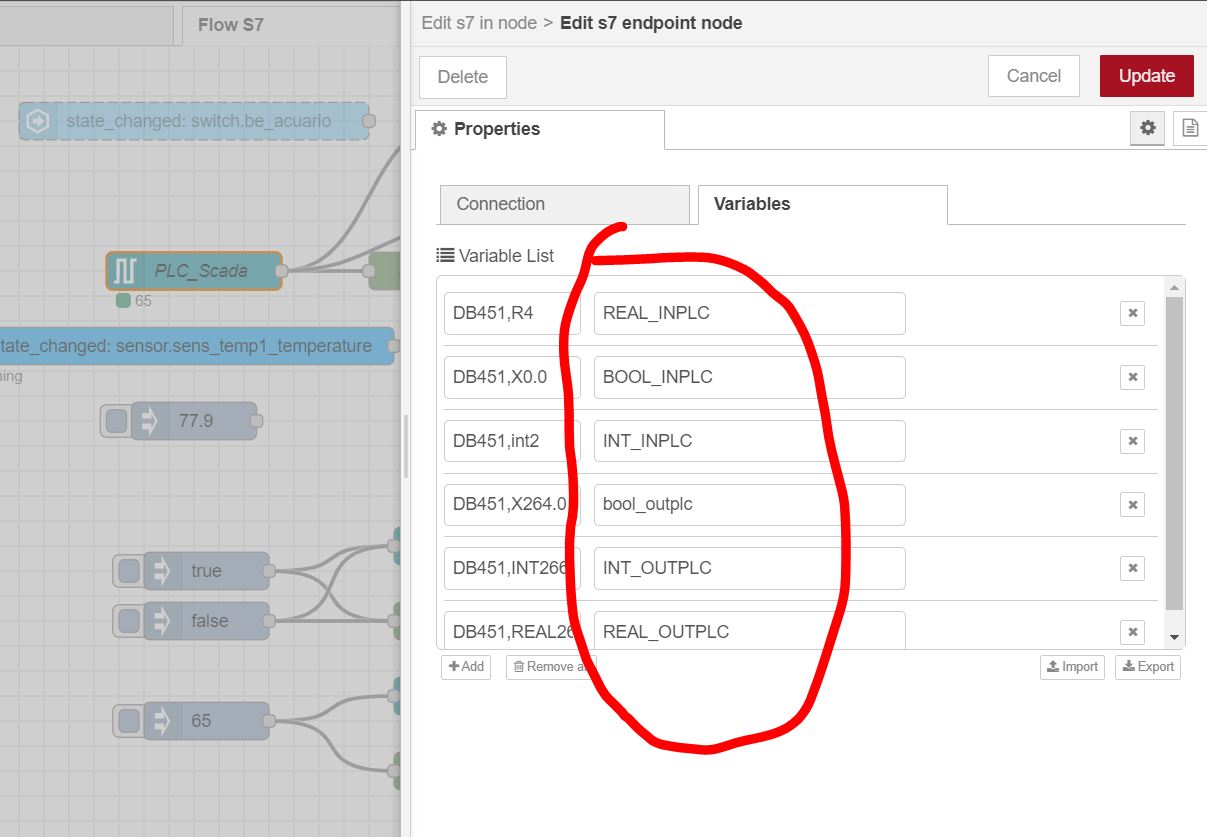The image size is (1207, 837).
Task: Click the Update button
Action: (x=1146, y=75)
